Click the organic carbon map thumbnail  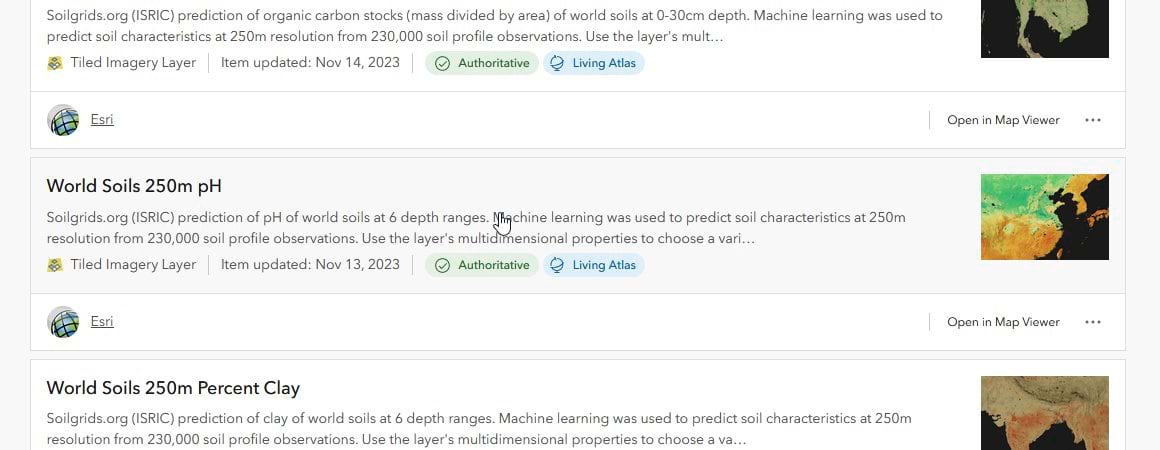(1044, 28)
